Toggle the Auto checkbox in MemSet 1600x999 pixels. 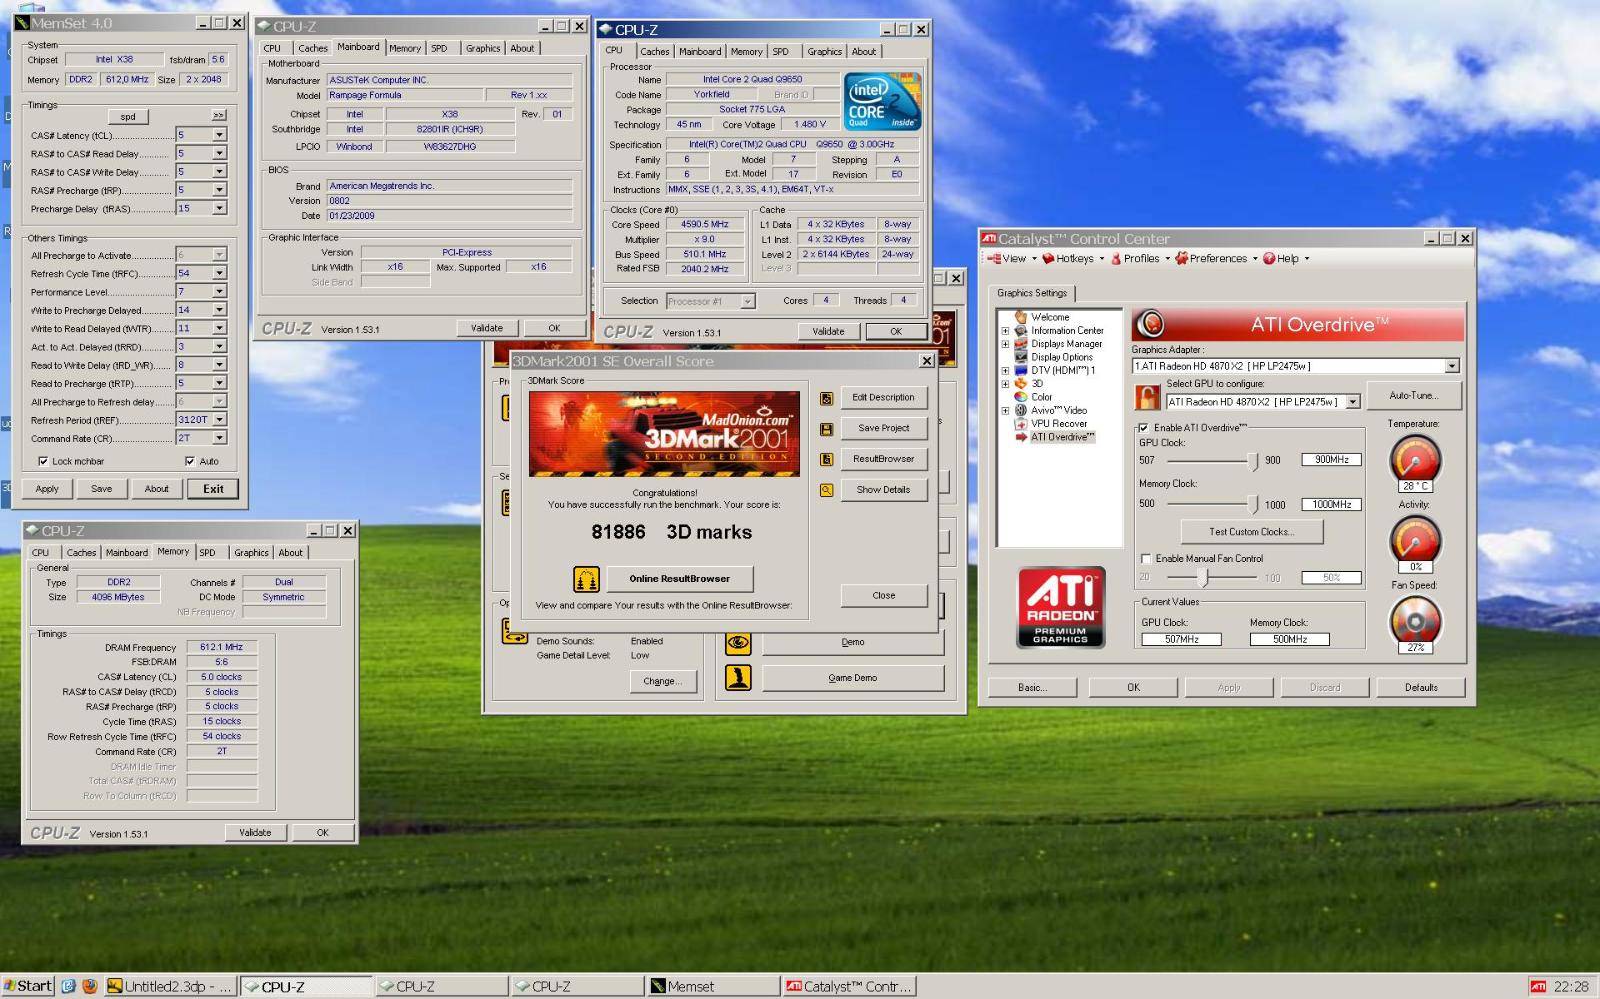[x=190, y=461]
